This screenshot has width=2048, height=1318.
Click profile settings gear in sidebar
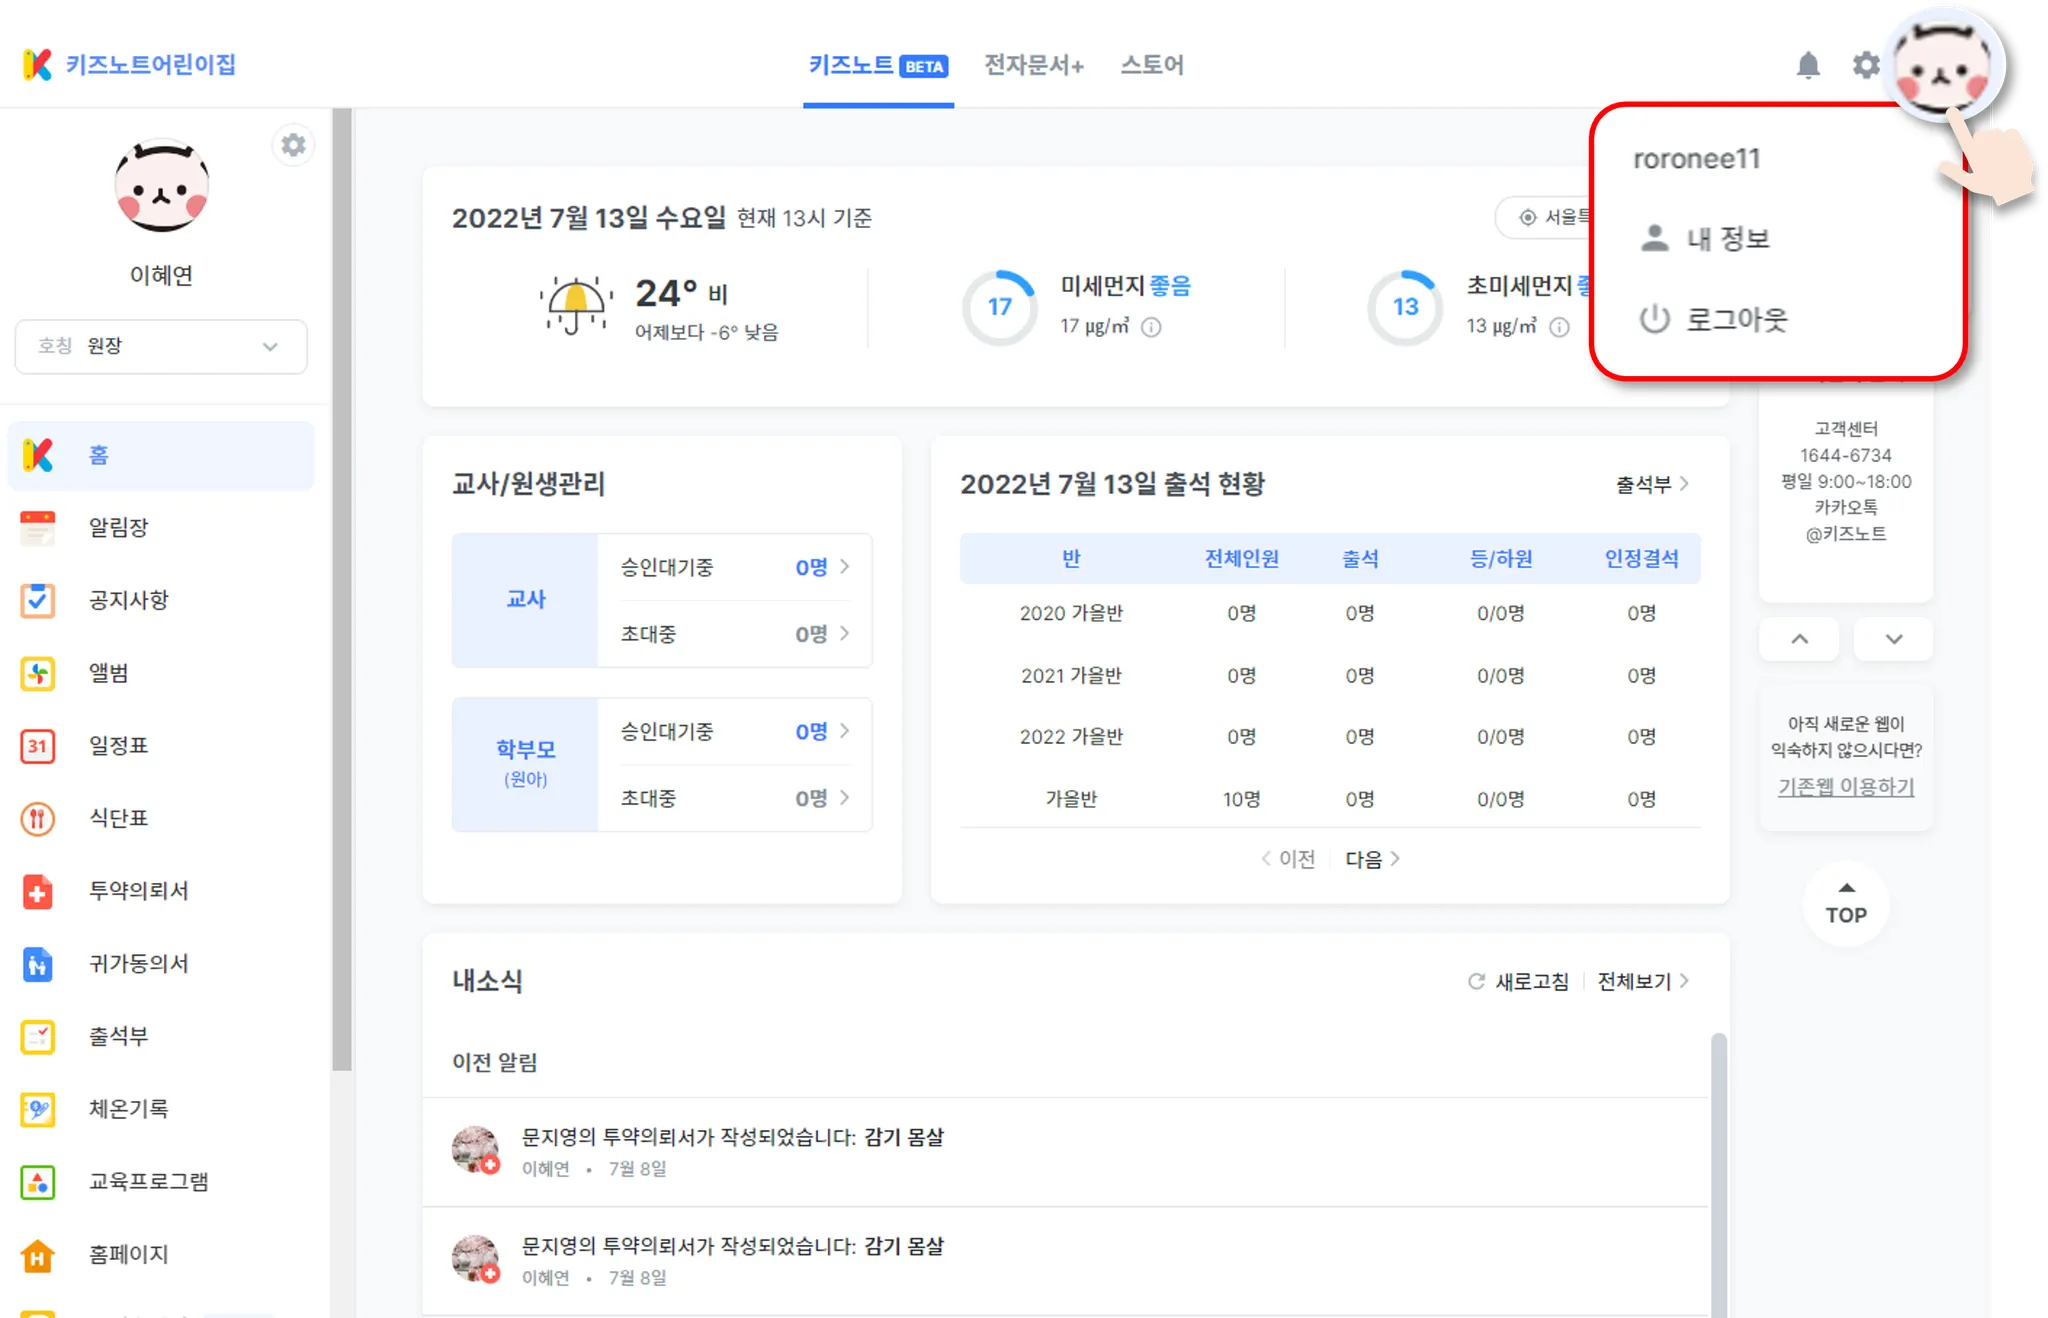[293, 146]
